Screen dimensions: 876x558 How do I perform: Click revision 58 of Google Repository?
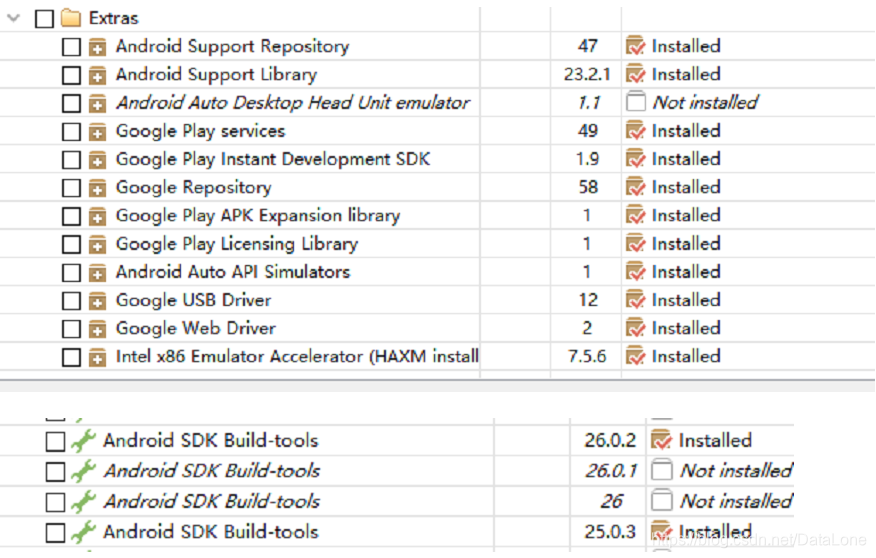pyautogui.click(x=588, y=187)
